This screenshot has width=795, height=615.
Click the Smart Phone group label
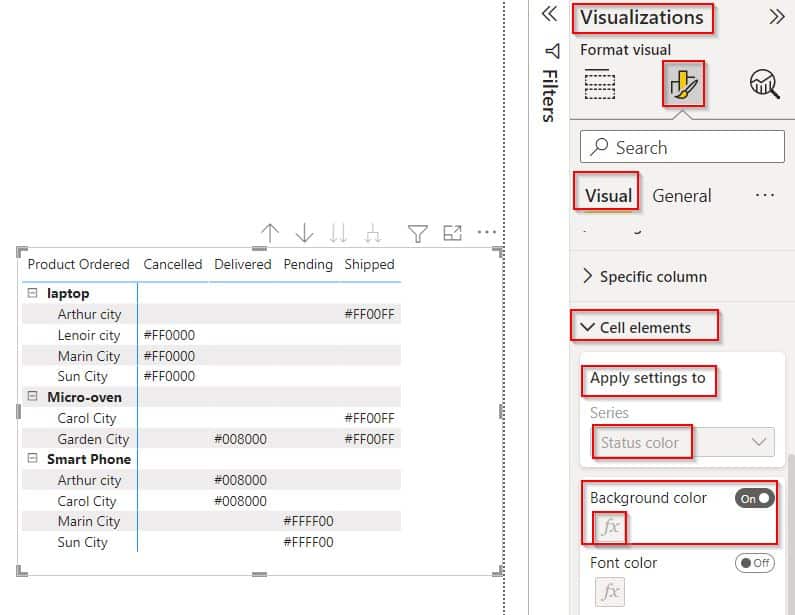(89, 459)
